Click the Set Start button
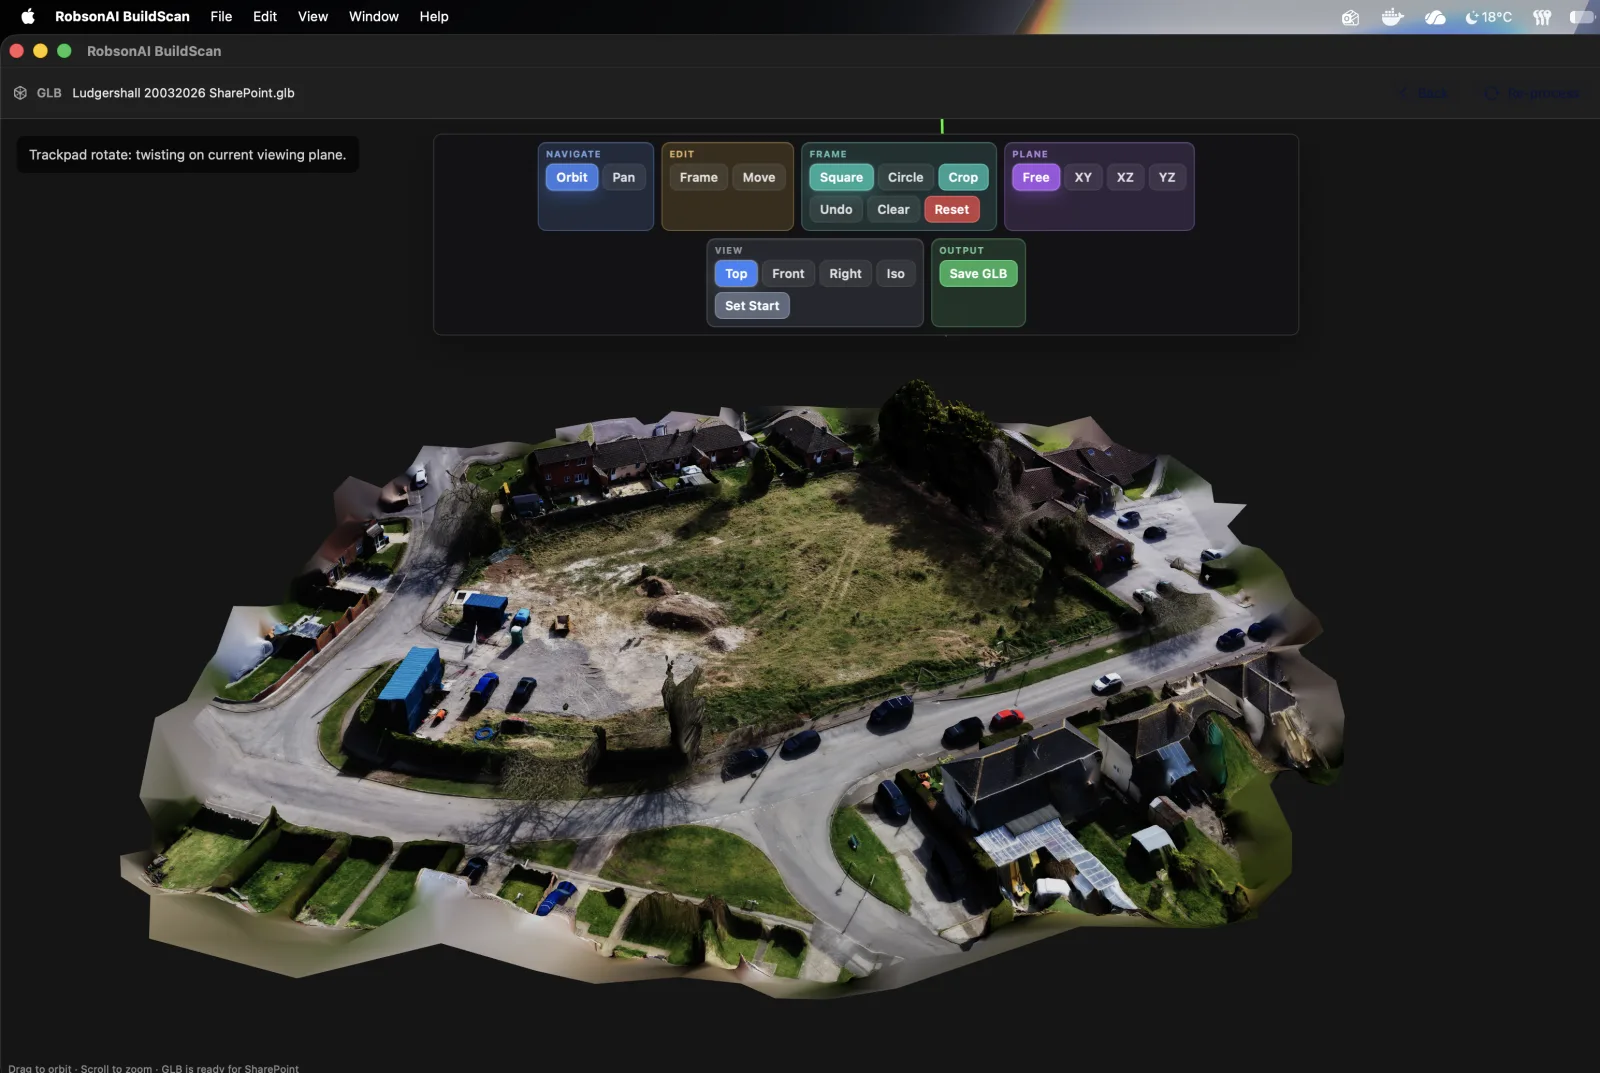Screen dimensions: 1600x1073 [752, 305]
